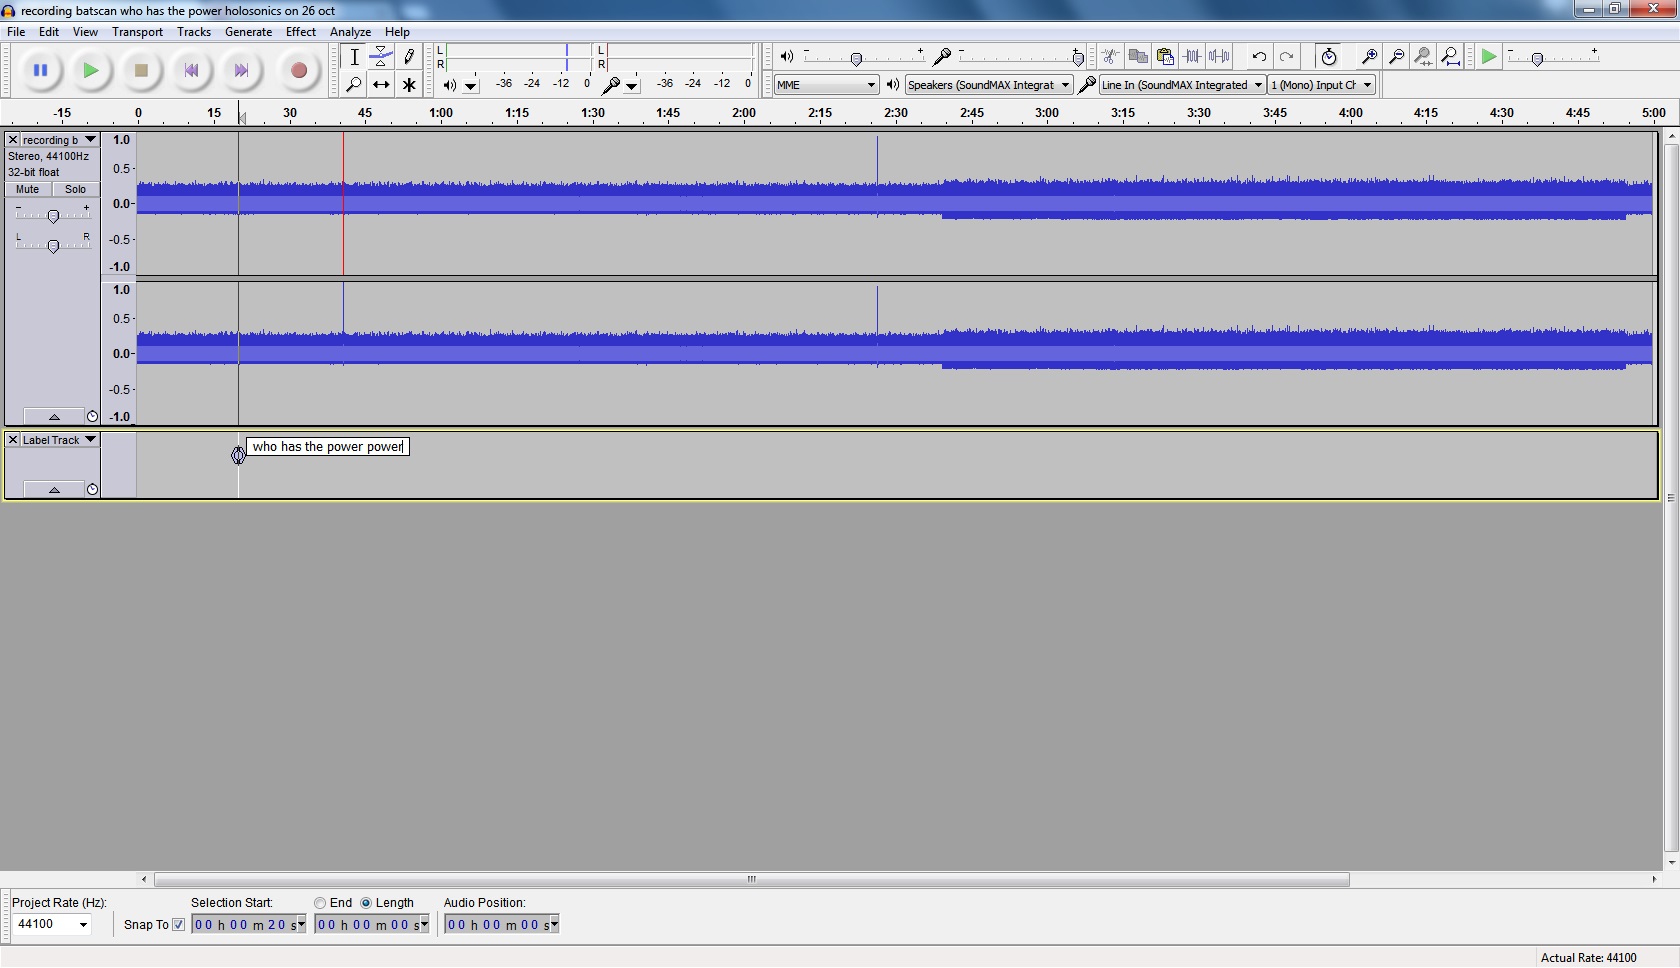Solo the recording audio track
The image size is (1680, 968).
[75, 189]
